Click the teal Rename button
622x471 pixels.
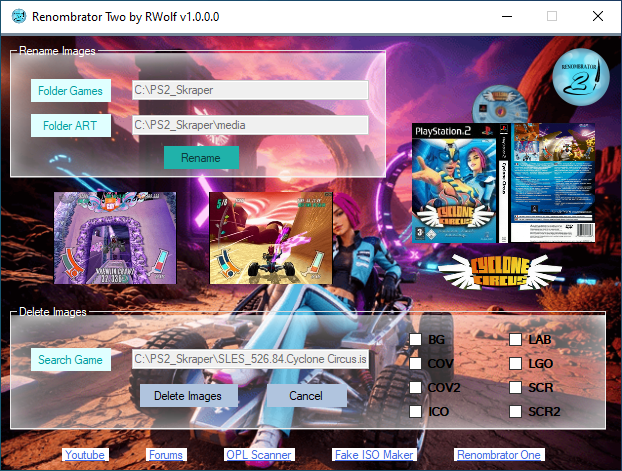point(201,158)
